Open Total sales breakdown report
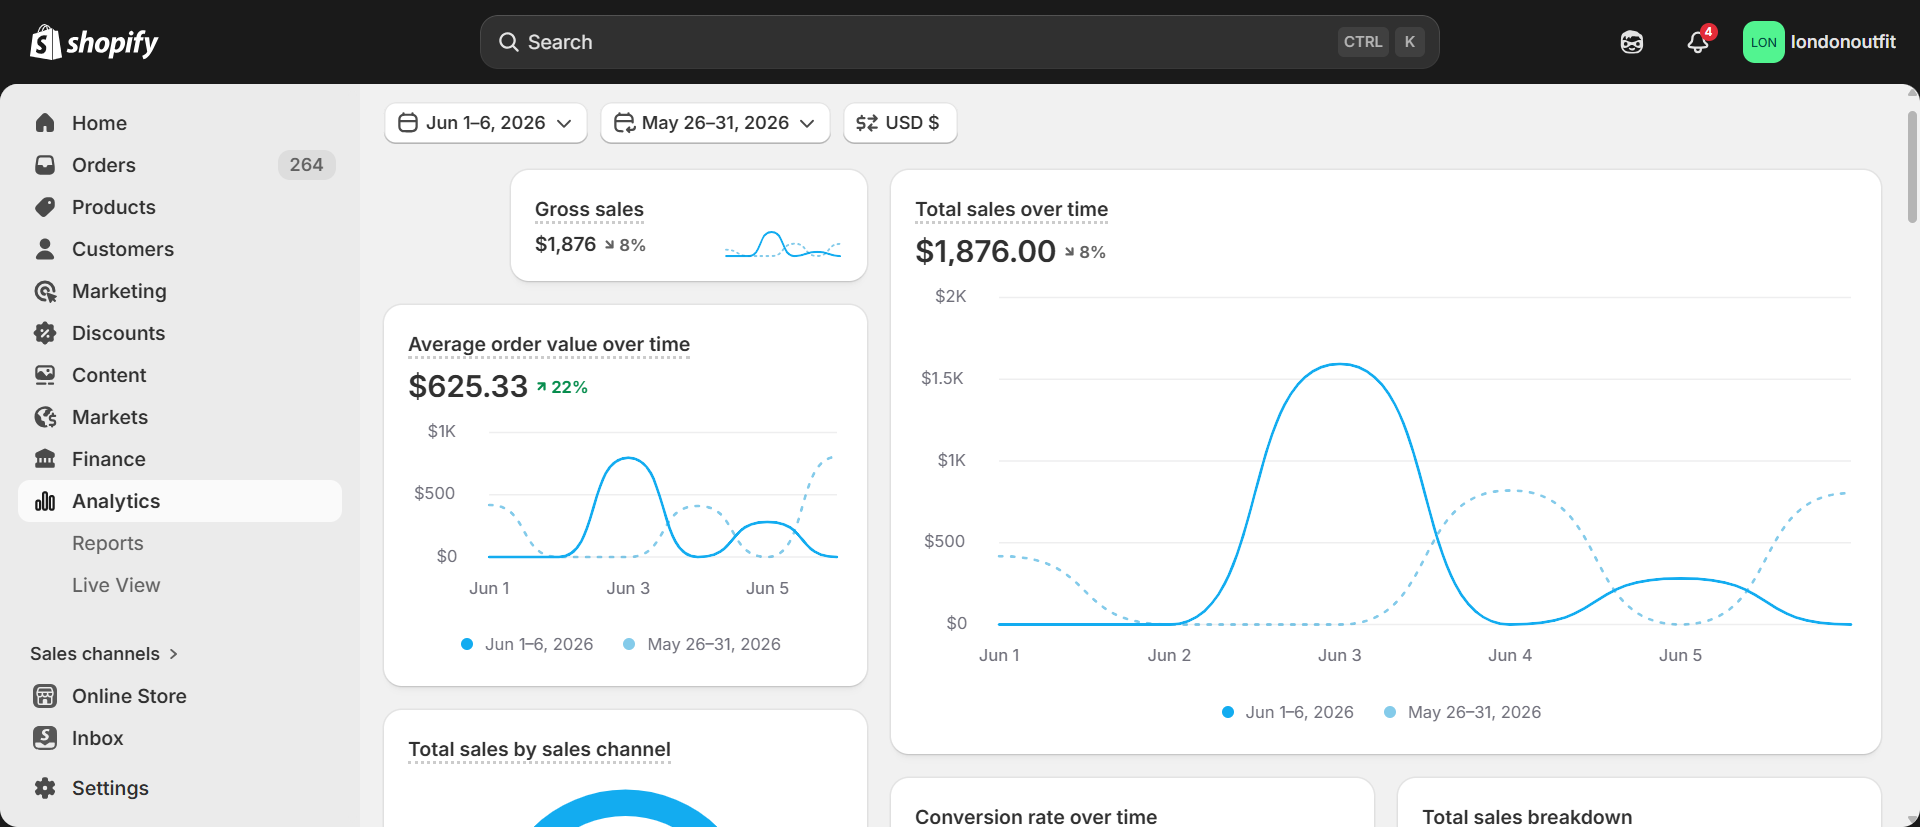1920x827 pixels. click(x=1527, y=816)
